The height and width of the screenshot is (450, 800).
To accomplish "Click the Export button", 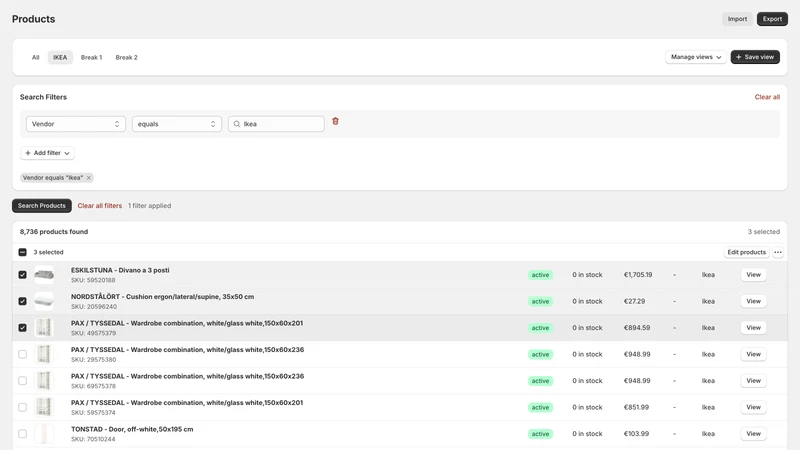I will pyautogui.click(x=772, y=19).
